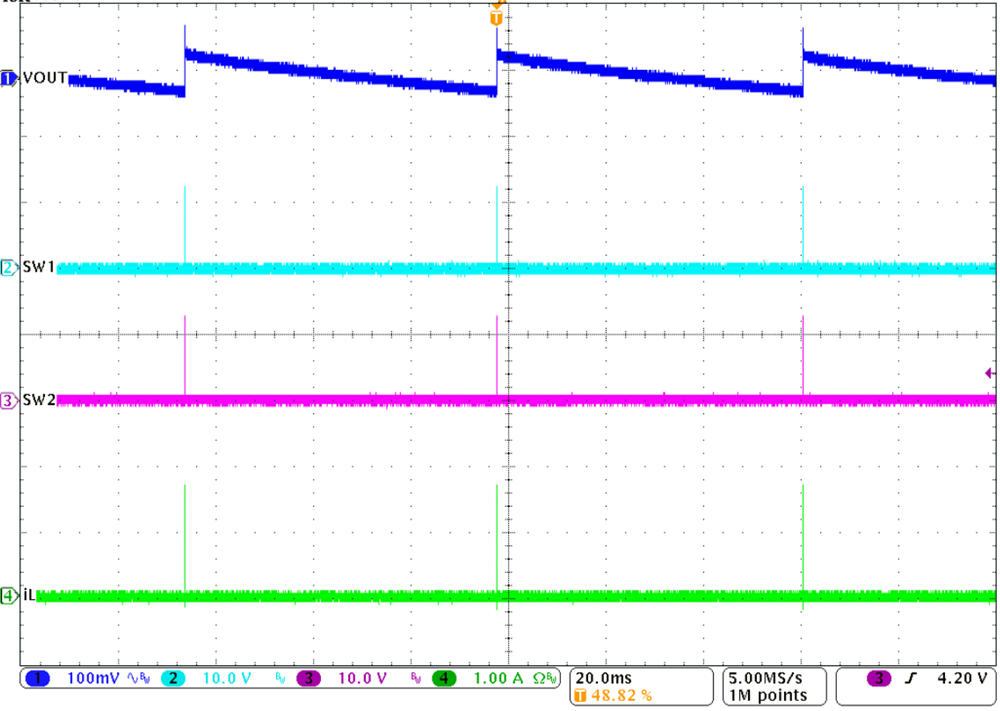Toggle bandwidth limit on channel 1
The height and width of the screenshot is (711, 1000).
146,678
